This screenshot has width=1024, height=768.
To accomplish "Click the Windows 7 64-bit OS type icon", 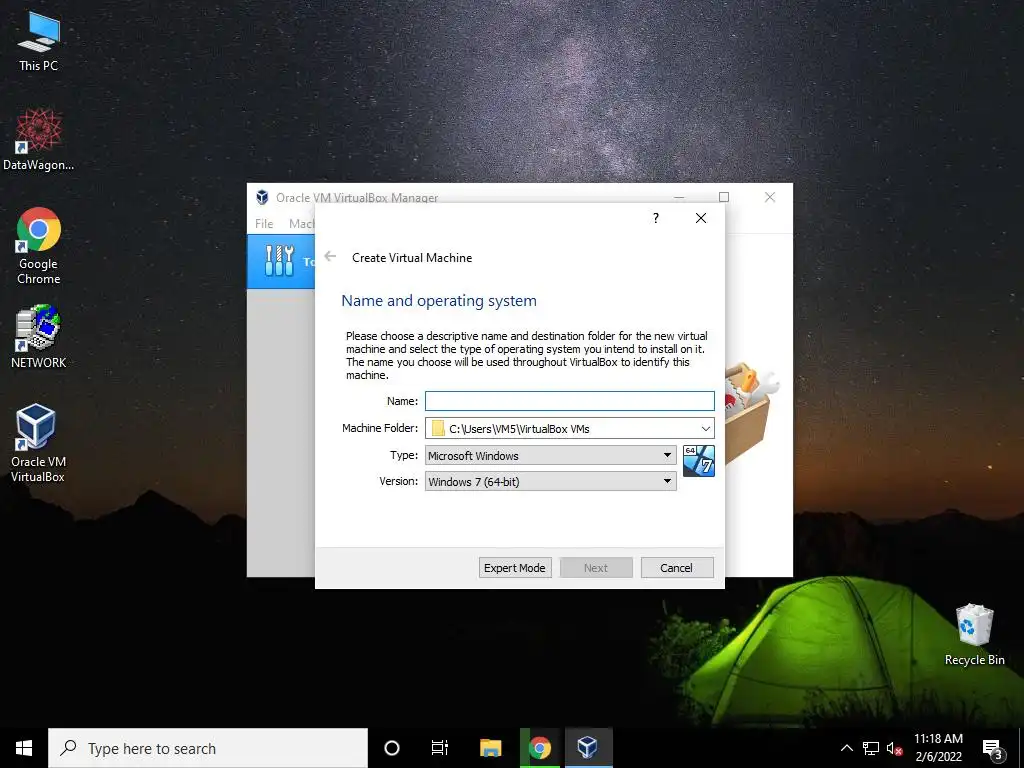I will (x=699, y=460).
